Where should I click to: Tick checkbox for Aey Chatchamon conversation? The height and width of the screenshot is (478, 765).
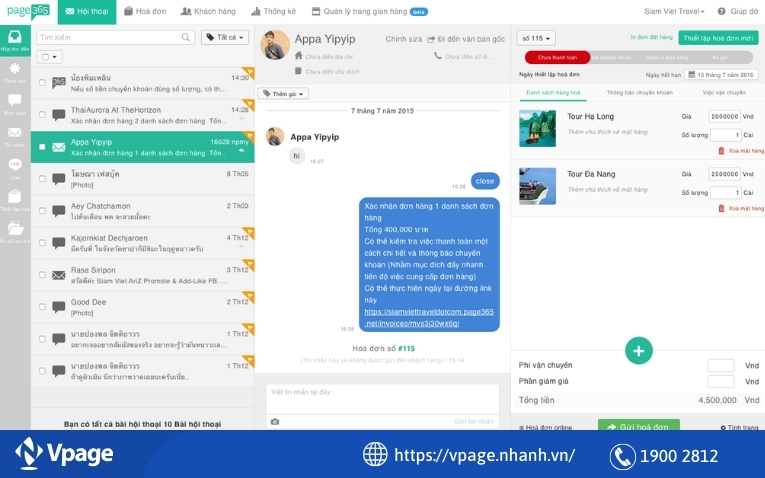[x=42, y=211]
